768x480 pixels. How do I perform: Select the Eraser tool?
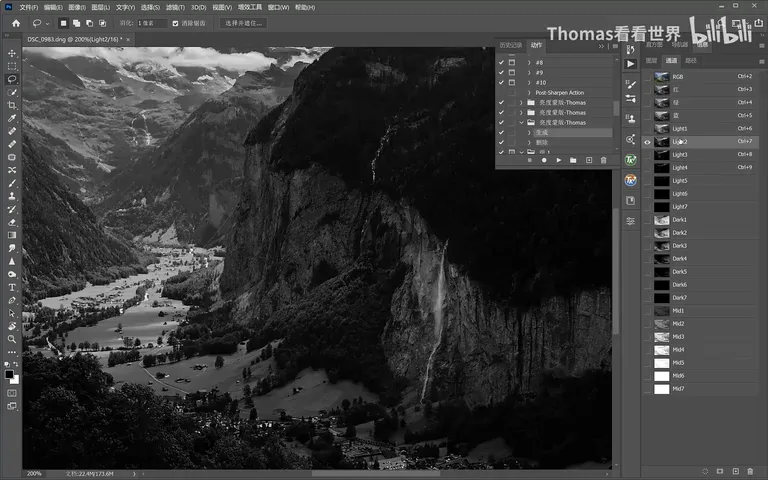12,222
